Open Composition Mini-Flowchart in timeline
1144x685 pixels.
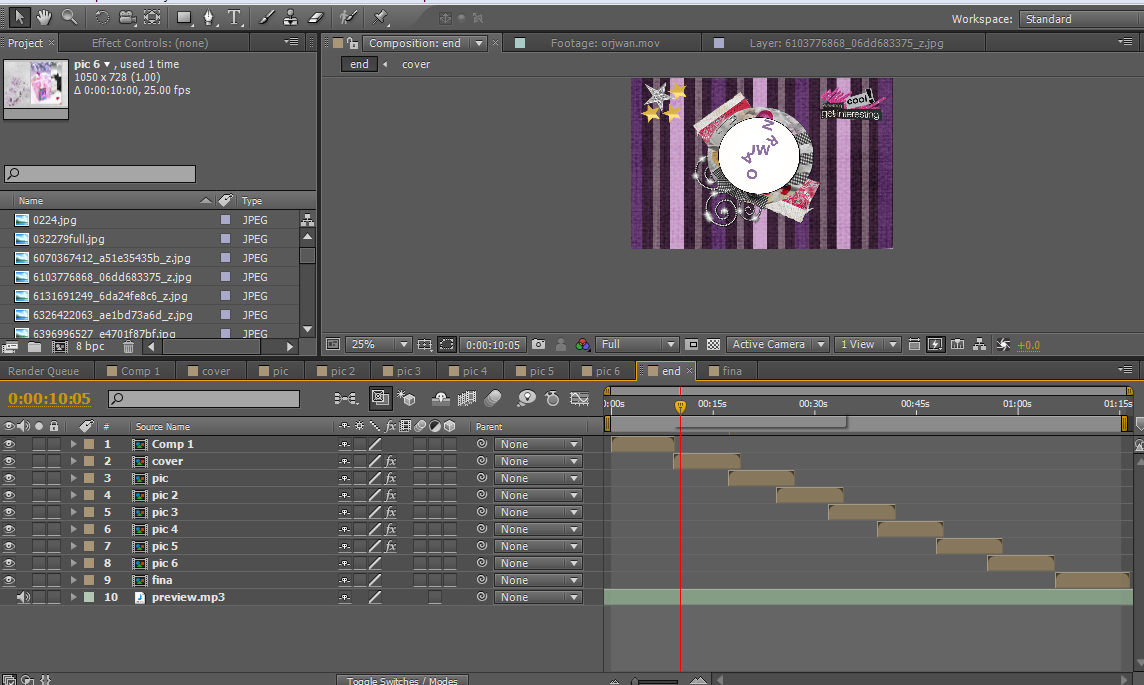[x=345, y=398]
